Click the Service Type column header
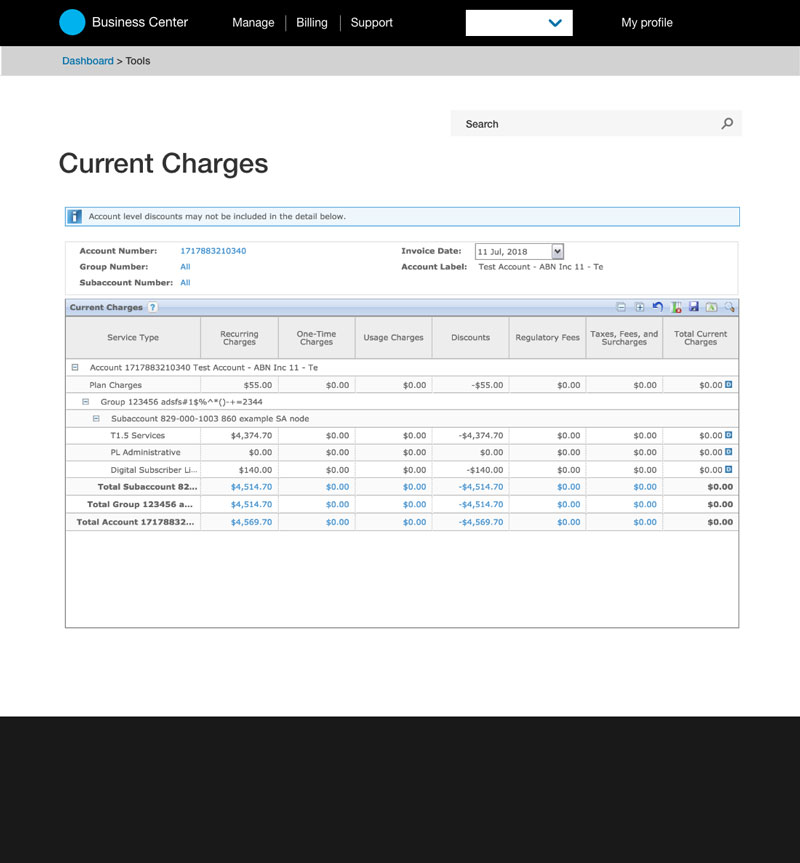 point(133,337)
